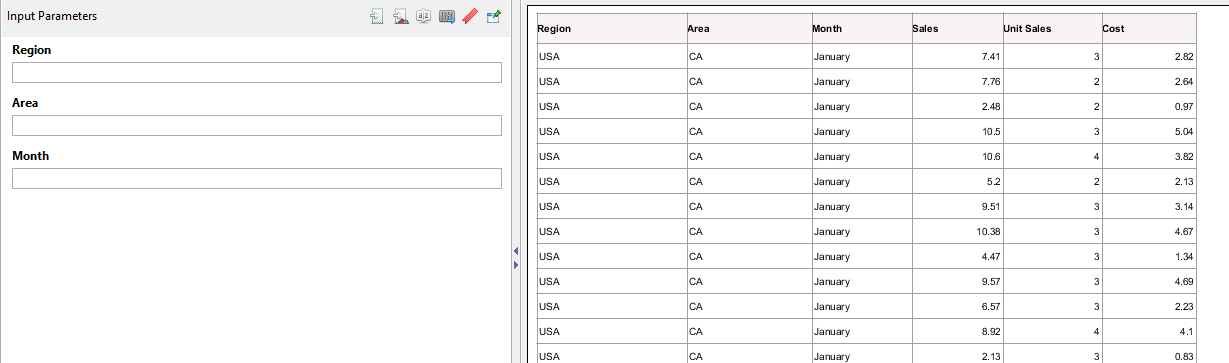This screenshot has width=1229, height=363.
Task: Click Unit Sales 3 in the 7.41 sales row
Action: [1097, 56]
